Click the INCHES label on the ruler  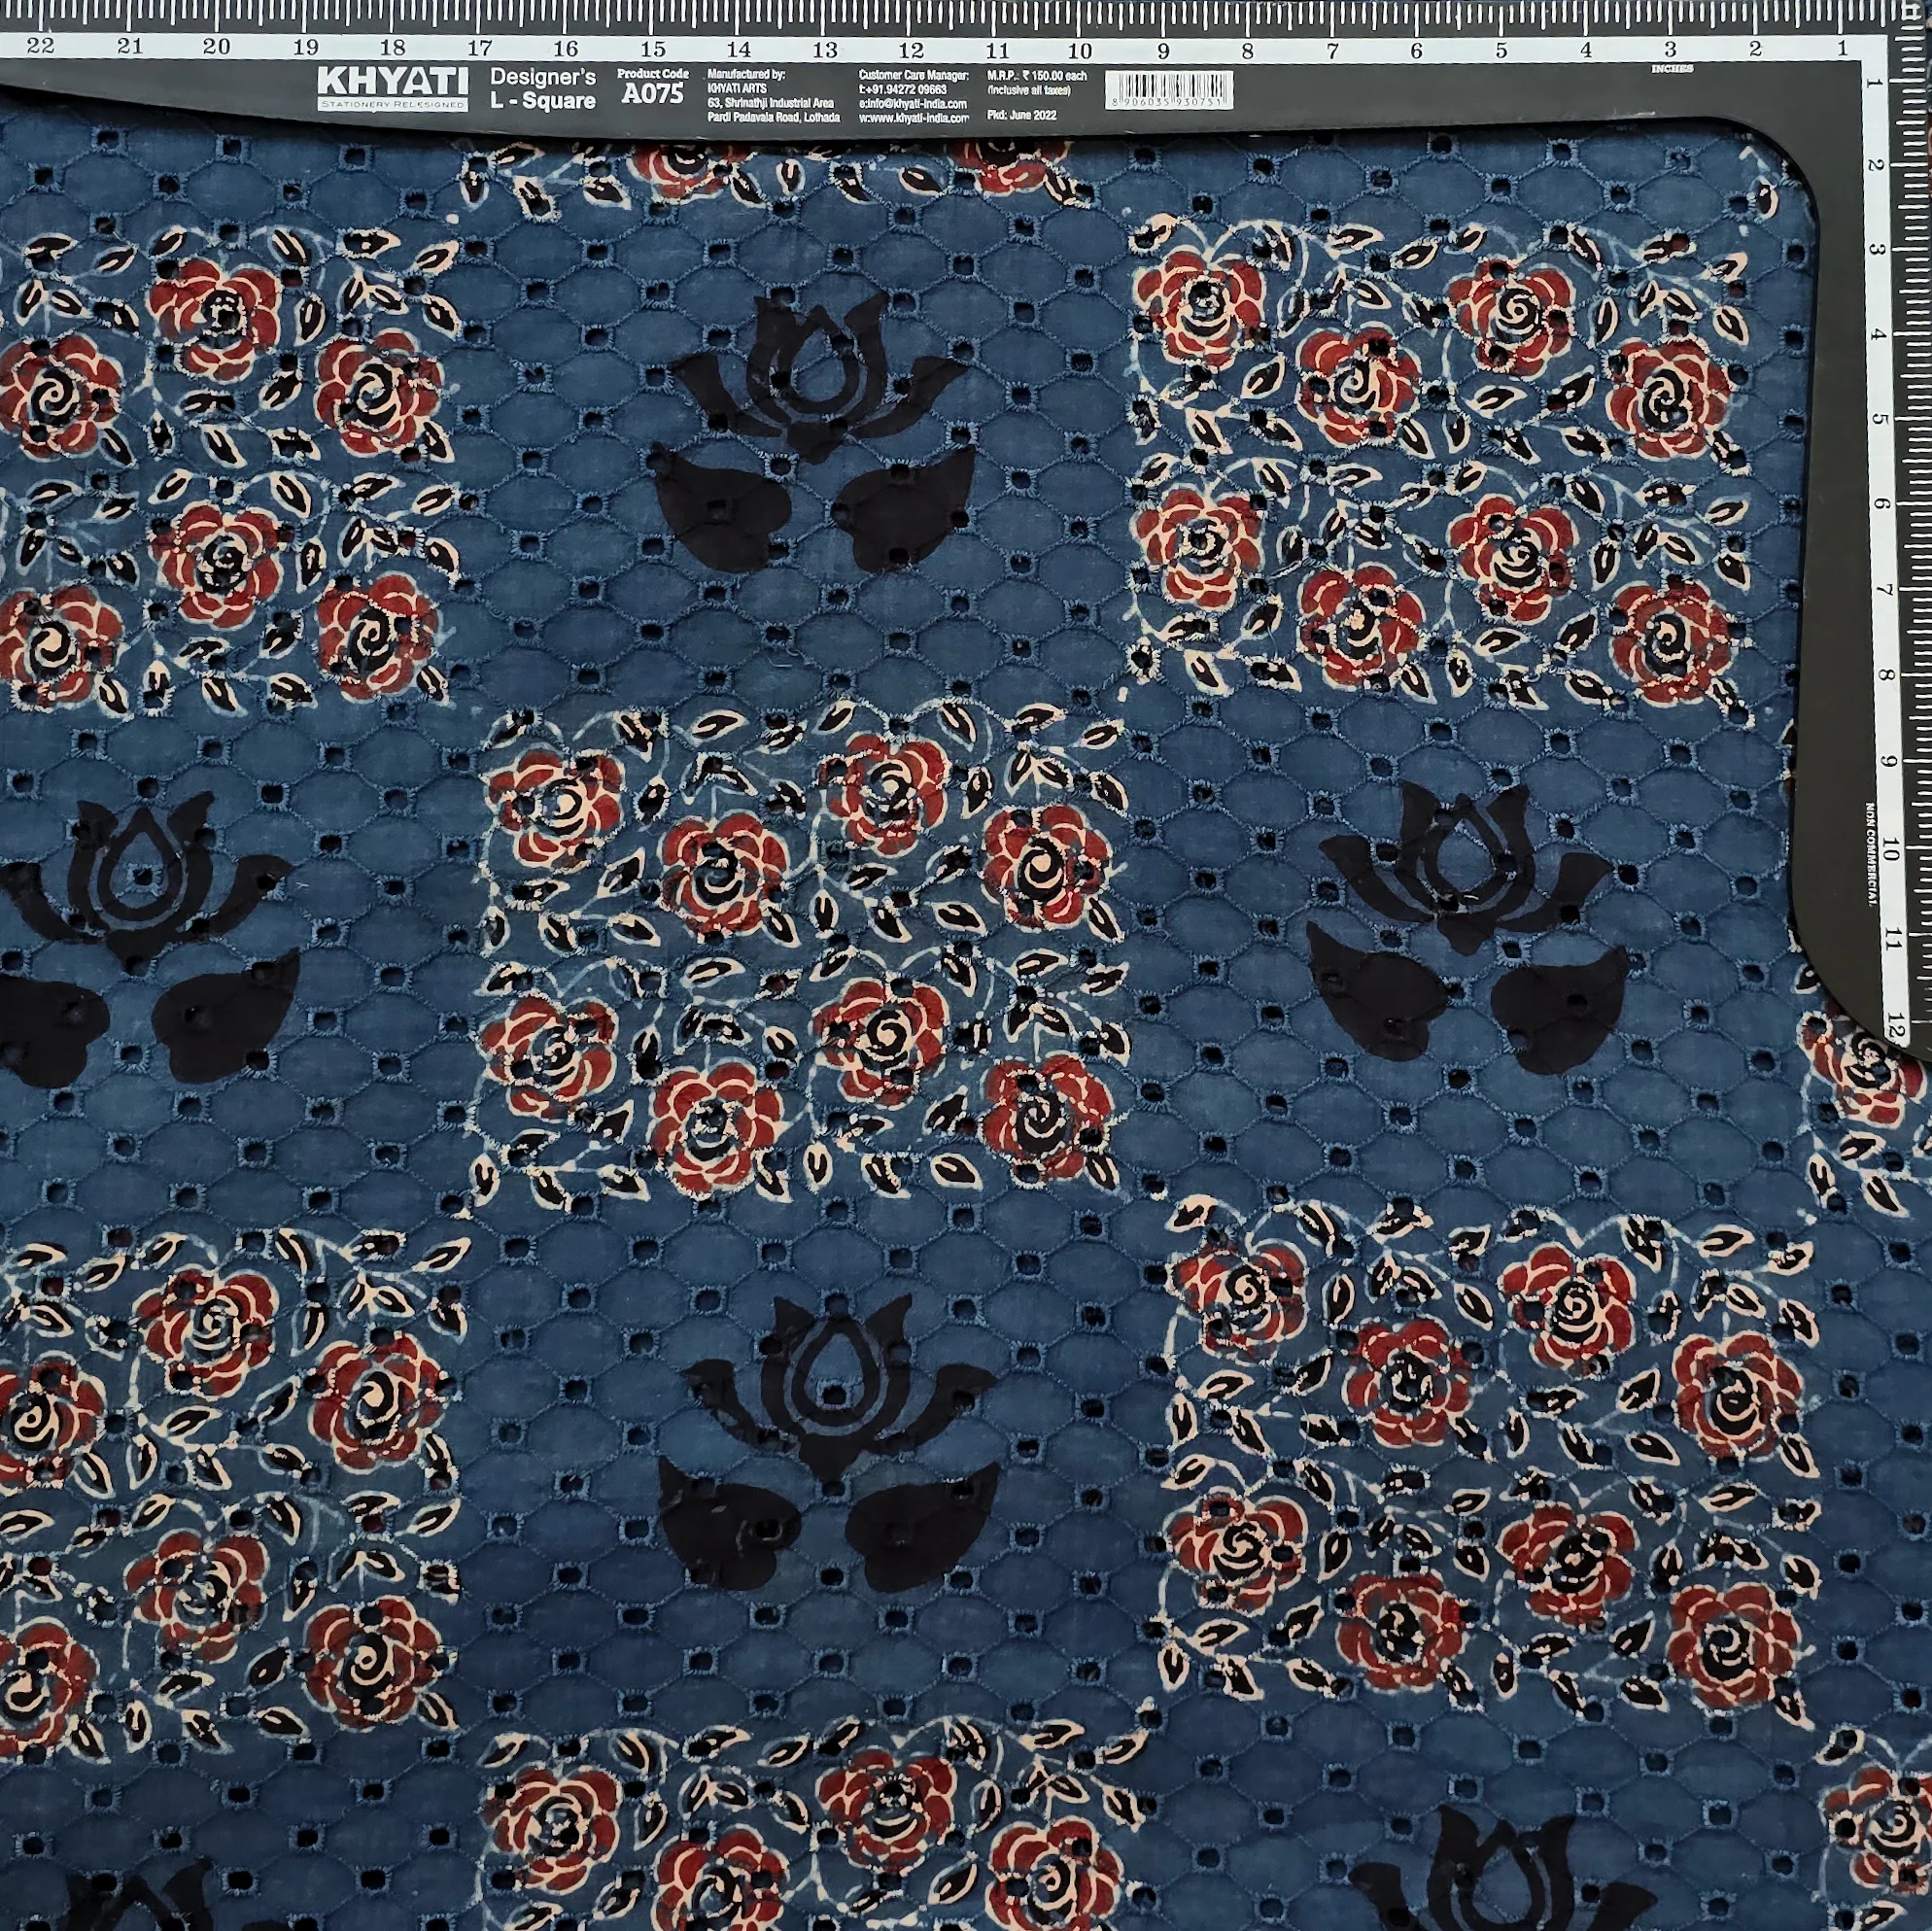(x=1671, y=69)
